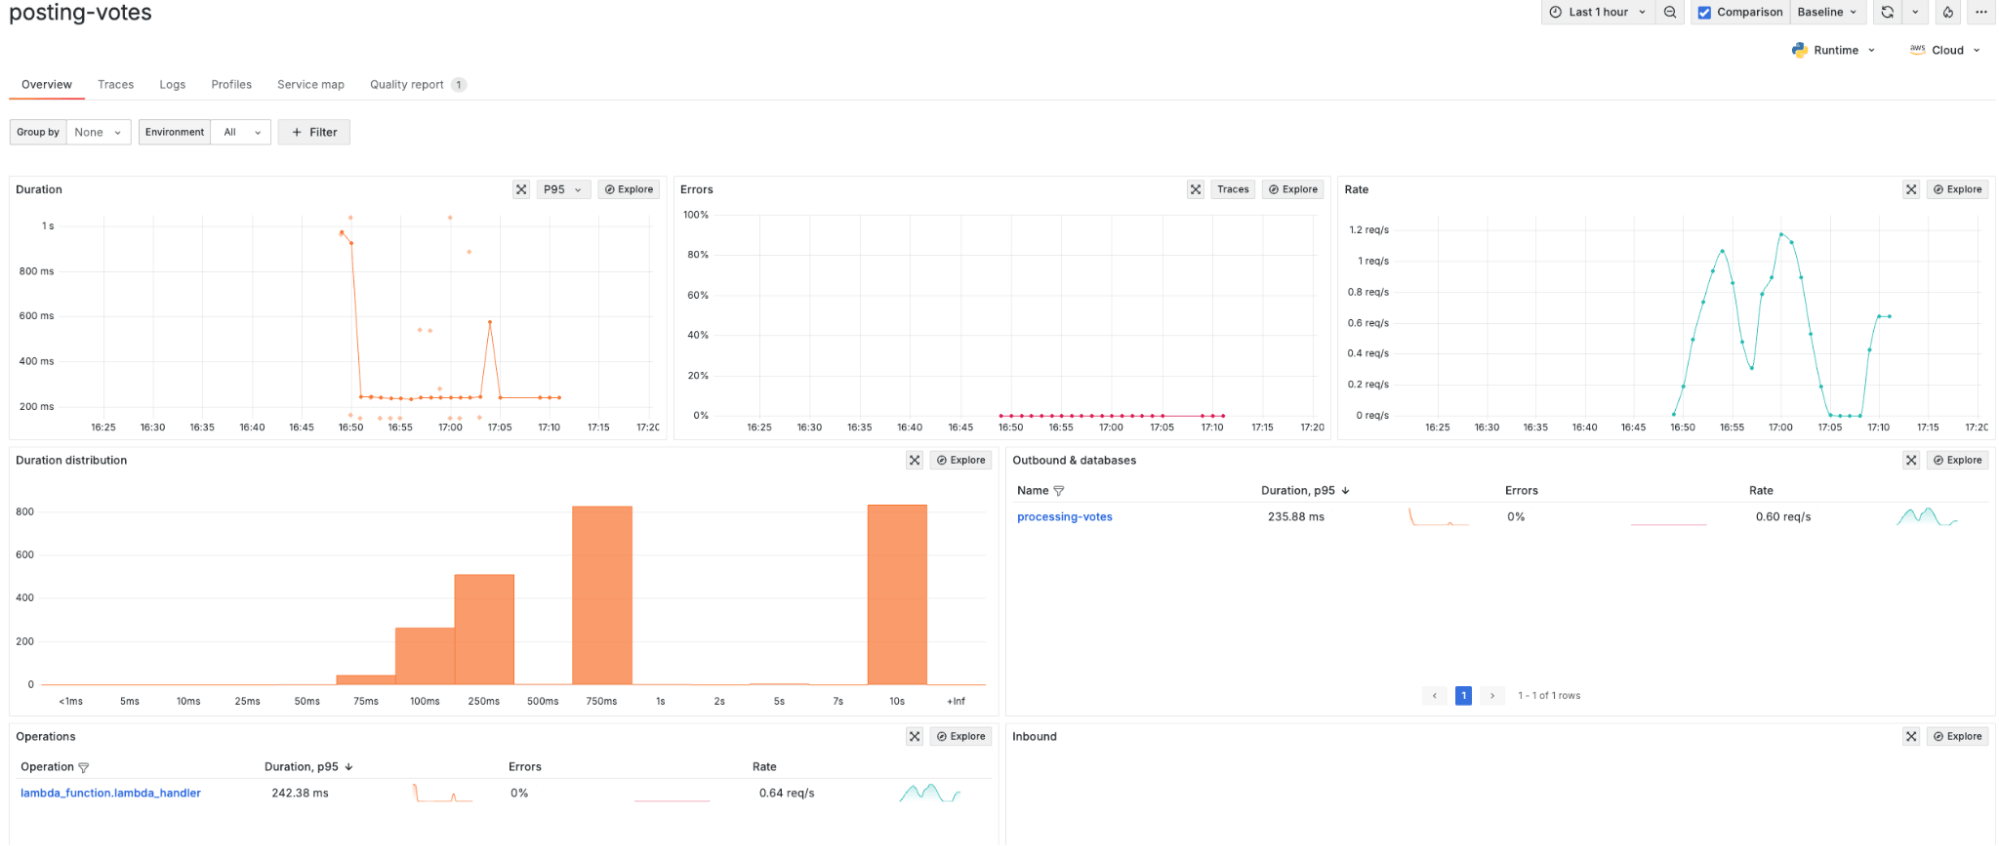Click the X icon on Outbound & databases panel

[x=1911, y=460]
